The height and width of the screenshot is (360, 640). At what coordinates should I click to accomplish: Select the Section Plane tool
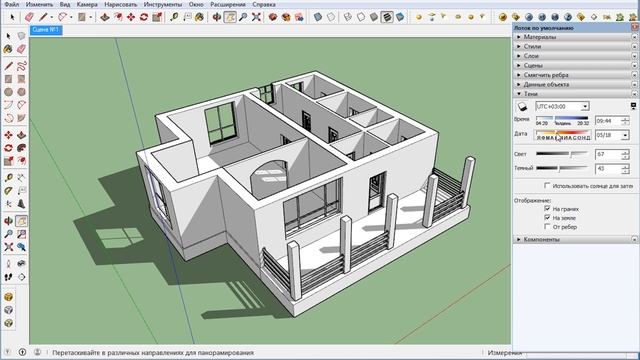(x=22, y=277)
